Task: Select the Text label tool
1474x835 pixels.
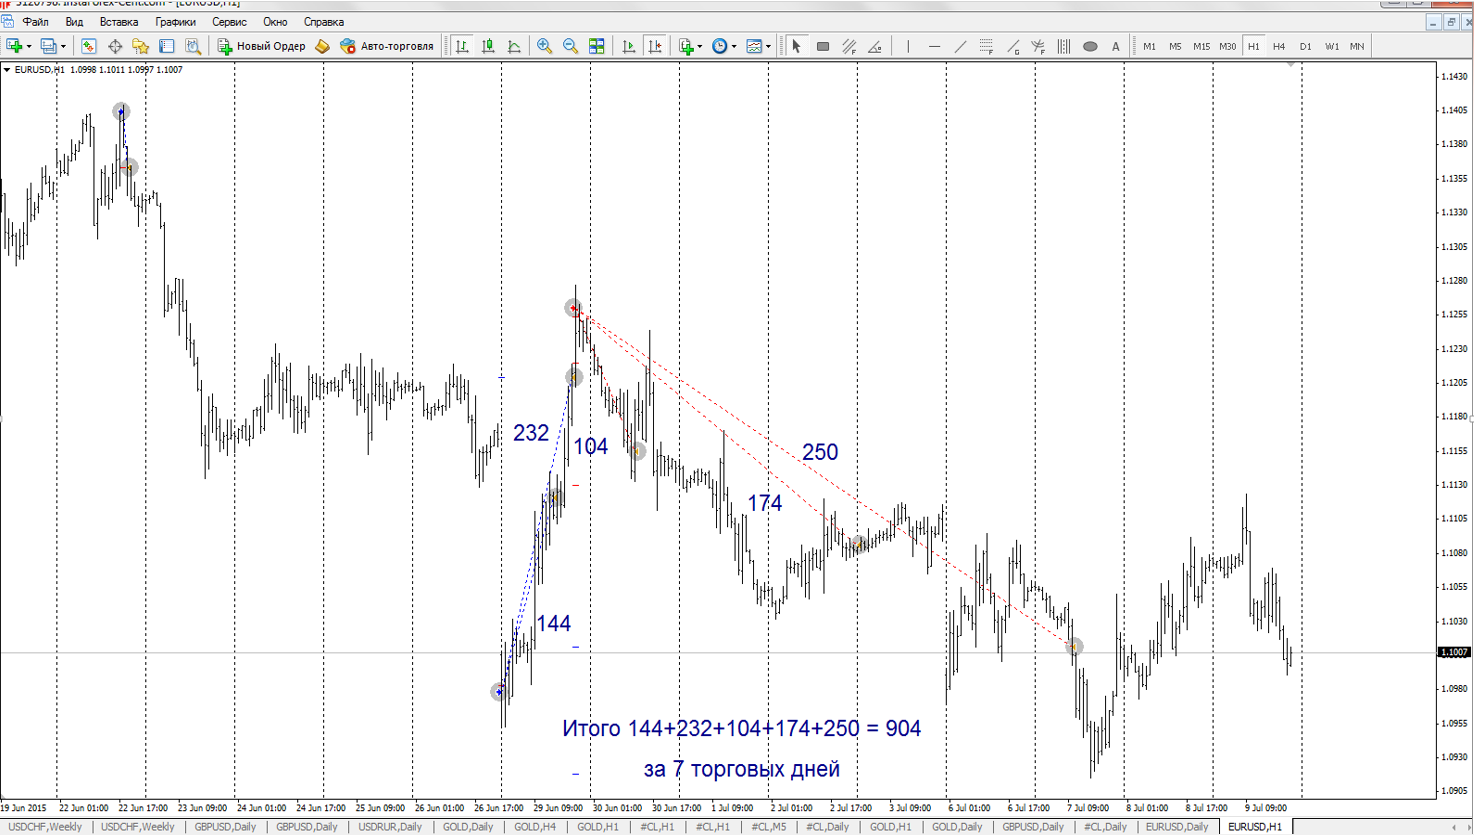Action: click(x=1116, y=46)
